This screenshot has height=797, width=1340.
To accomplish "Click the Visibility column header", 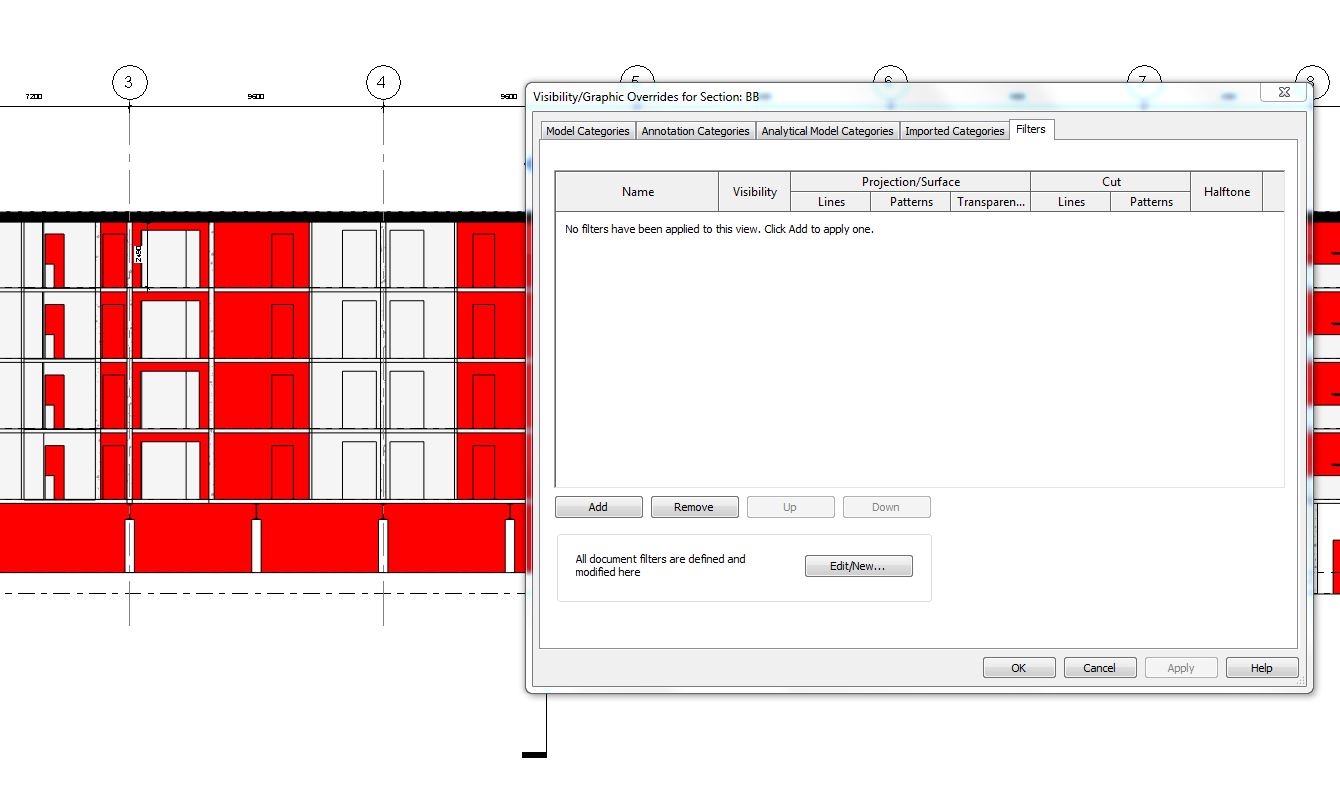I will coord(755,192).
